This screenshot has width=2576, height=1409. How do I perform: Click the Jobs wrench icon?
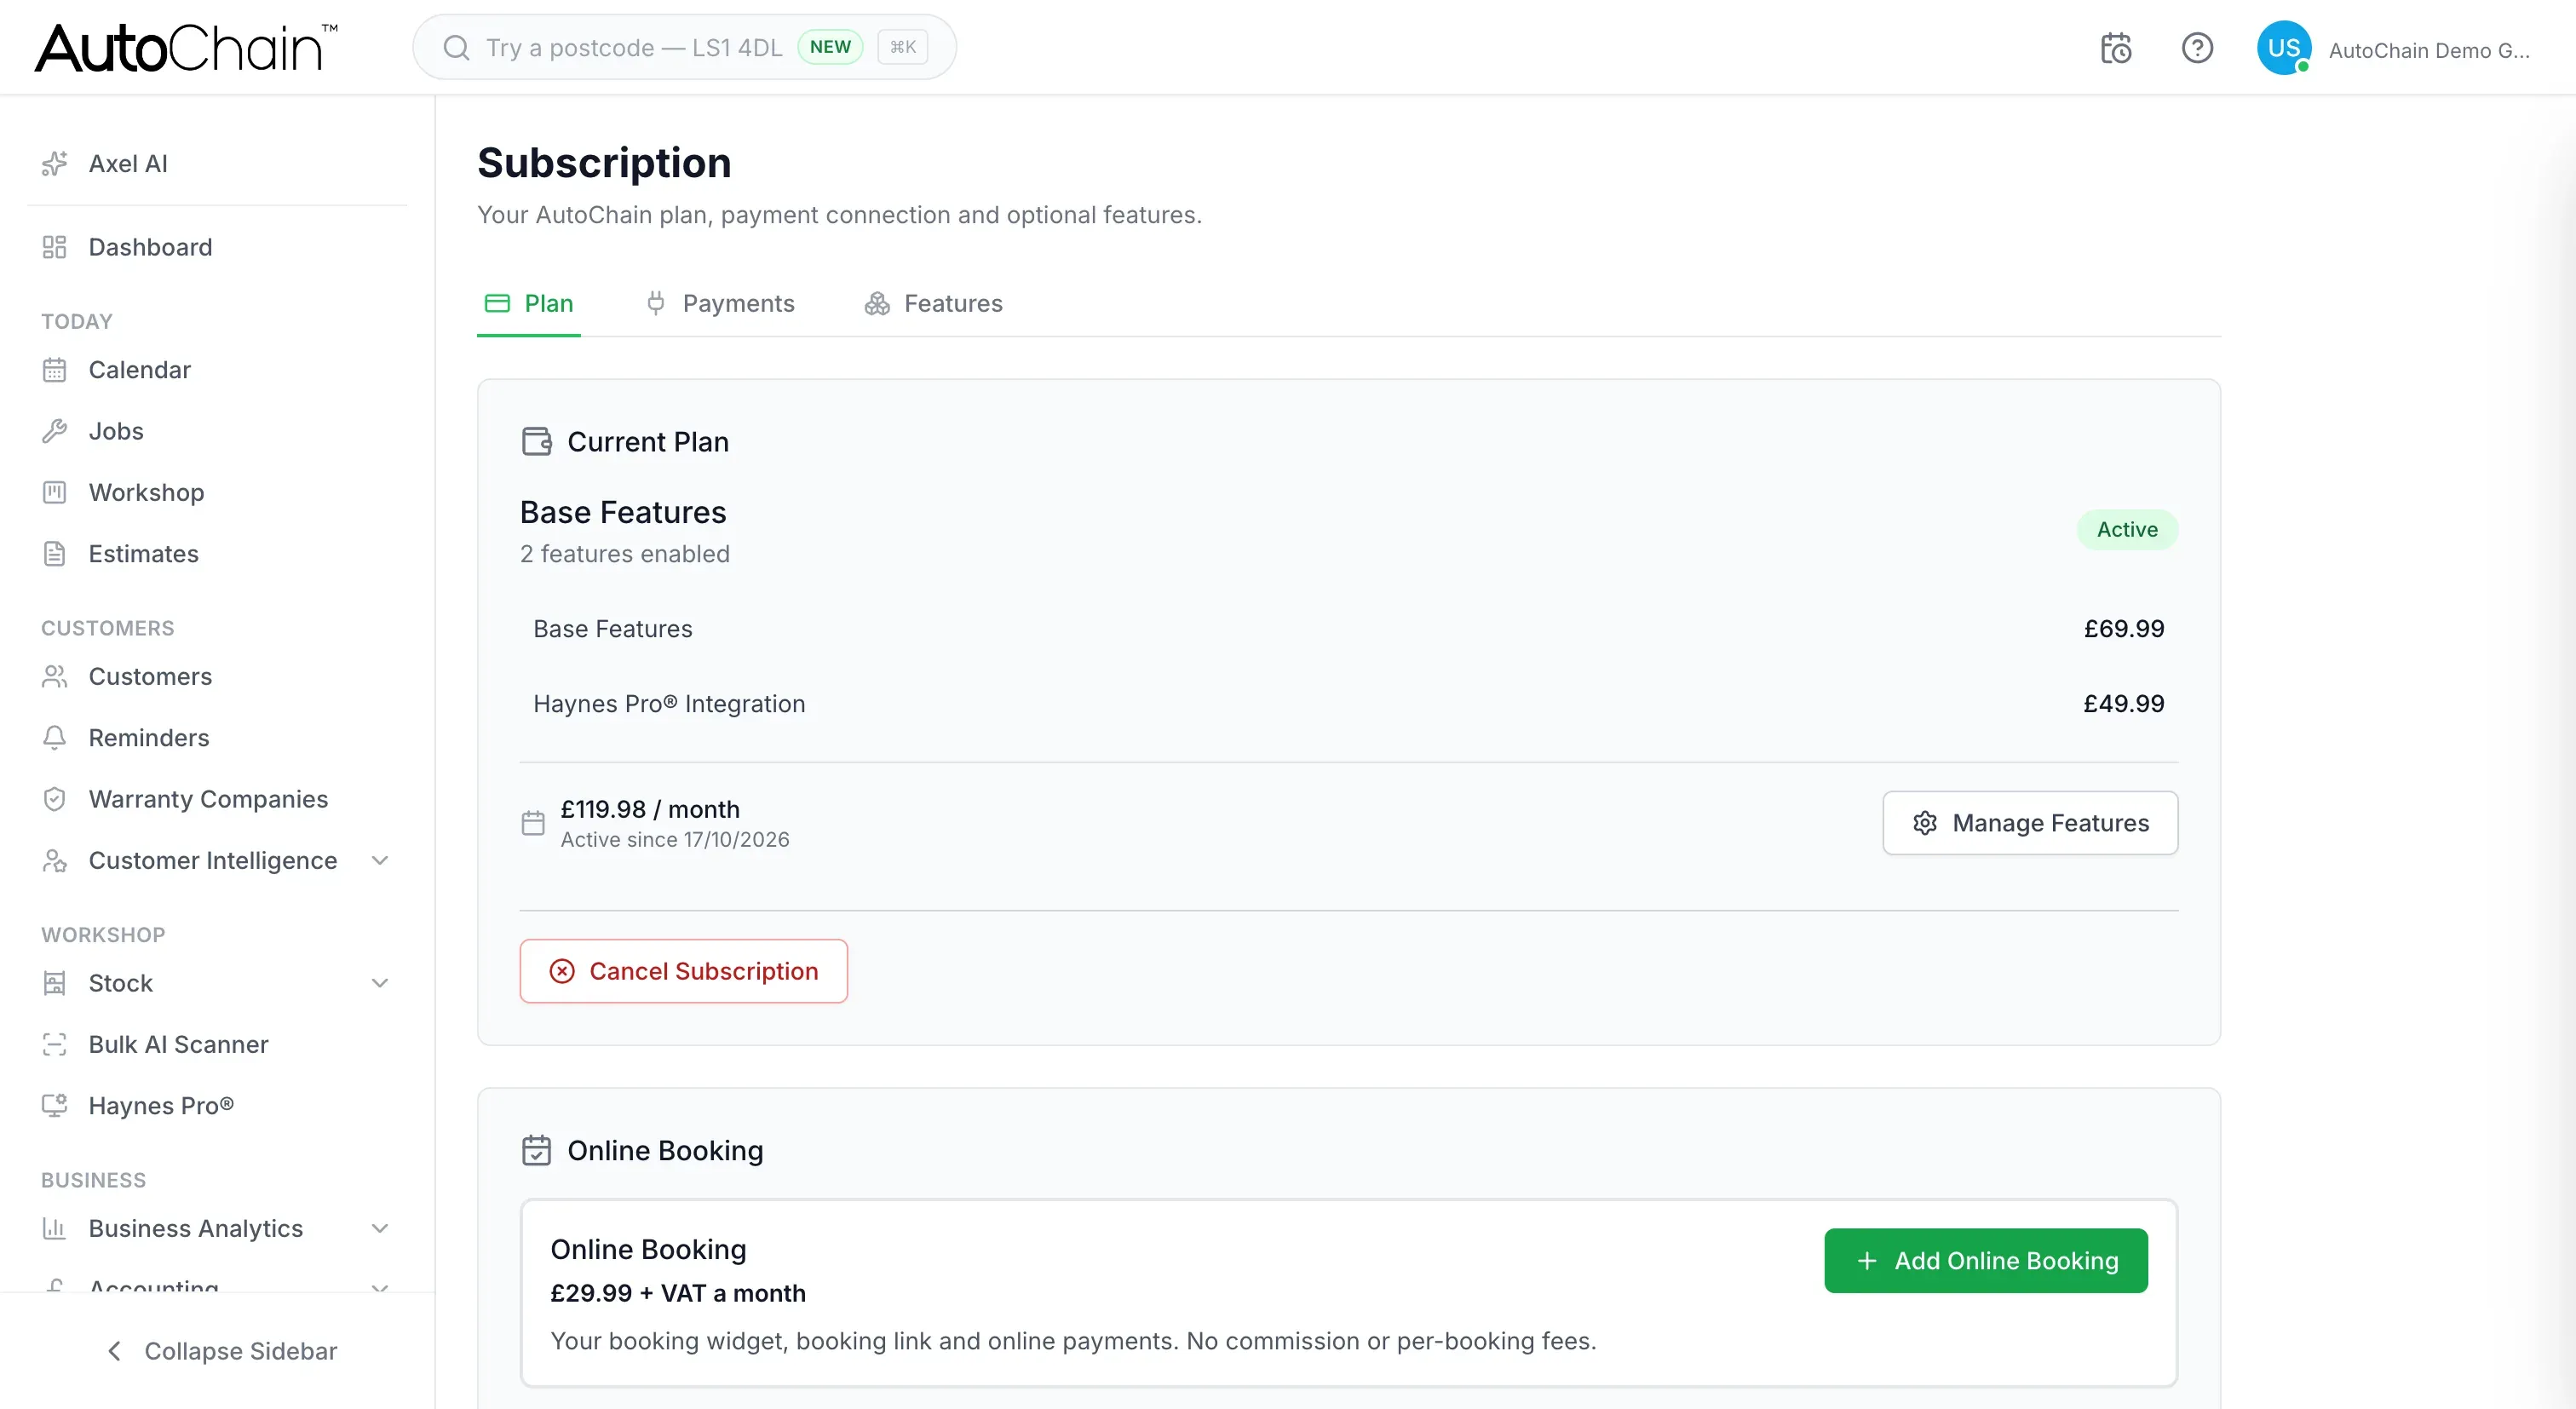pyautogui.click(x=54, y=431)
